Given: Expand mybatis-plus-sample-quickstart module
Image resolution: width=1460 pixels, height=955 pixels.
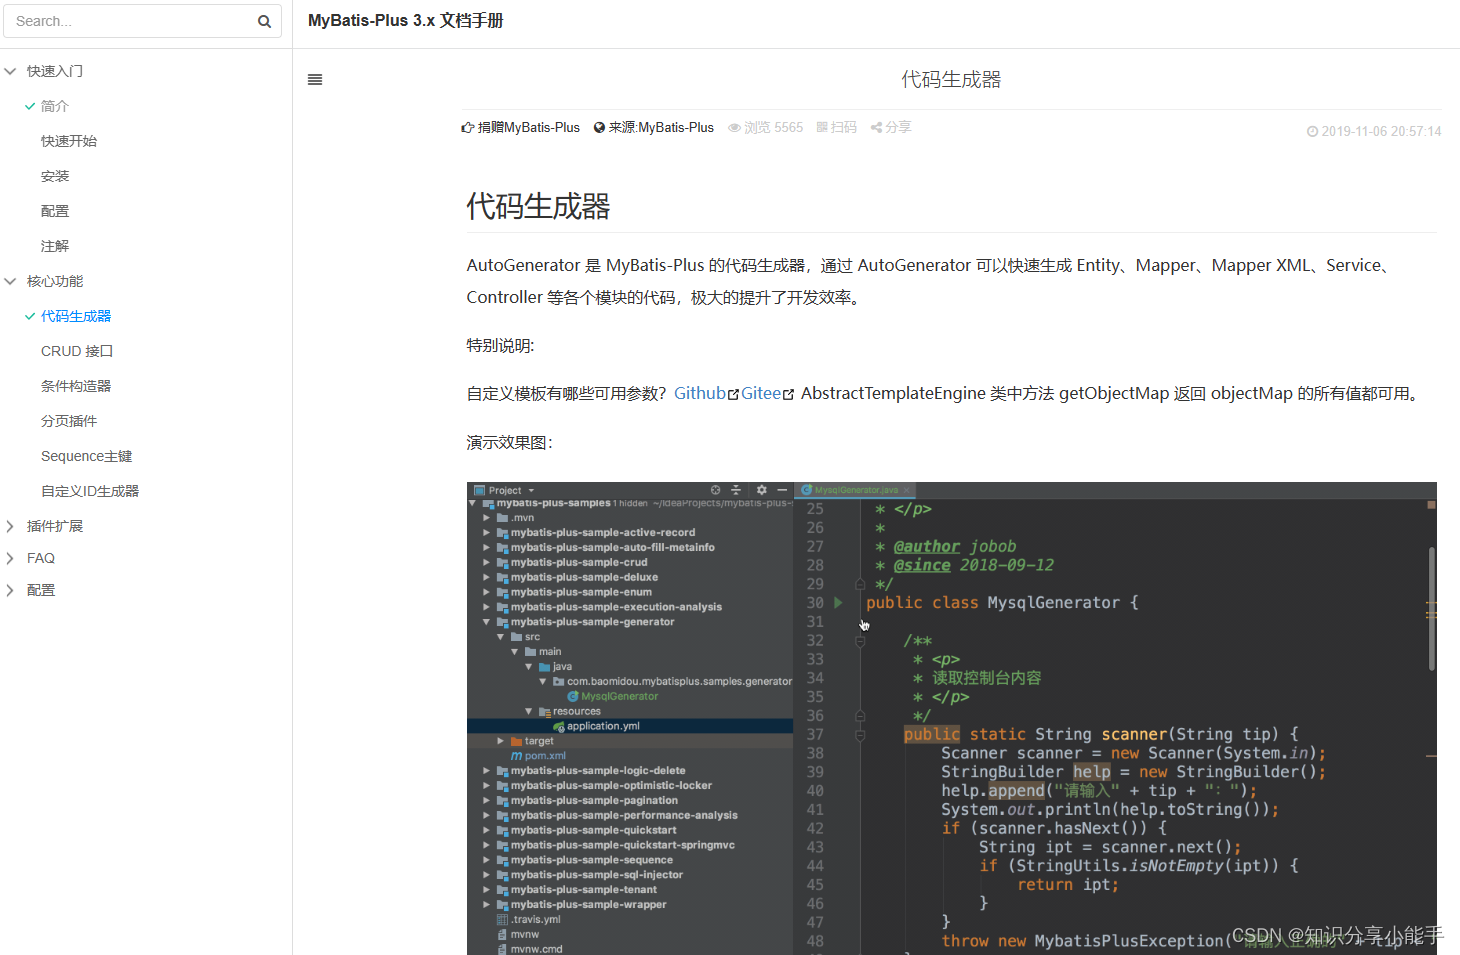Looking at the screenshot, I should tap(487, 830).
